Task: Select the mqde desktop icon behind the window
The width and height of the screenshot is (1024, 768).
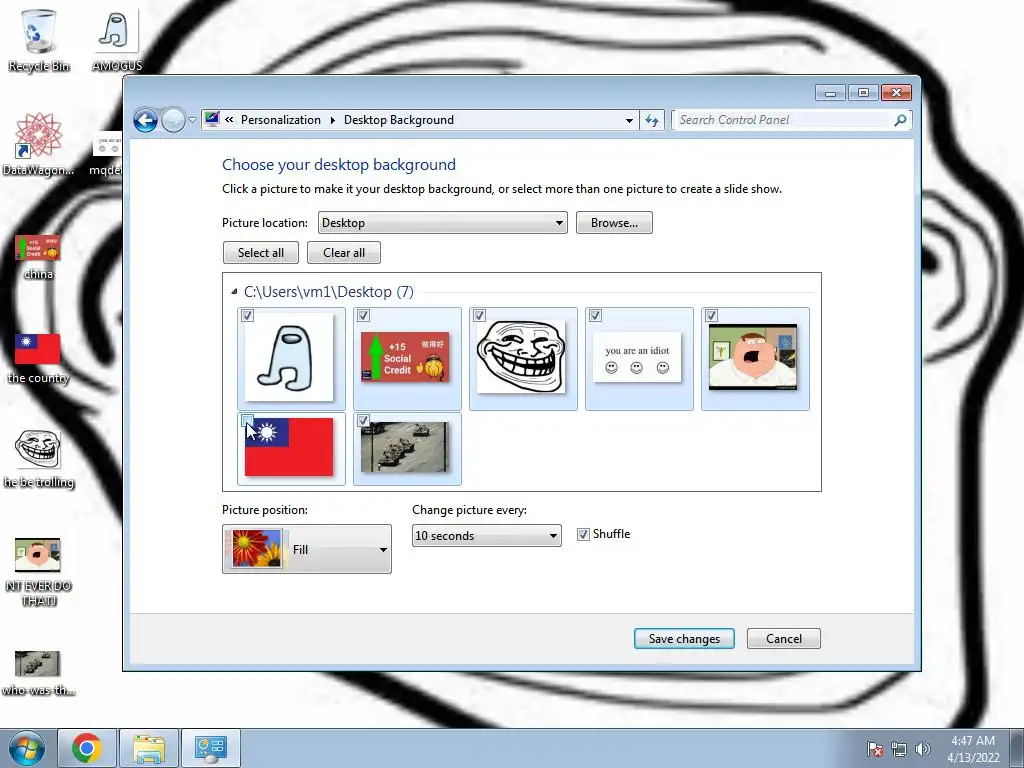Action: [106, 153]
